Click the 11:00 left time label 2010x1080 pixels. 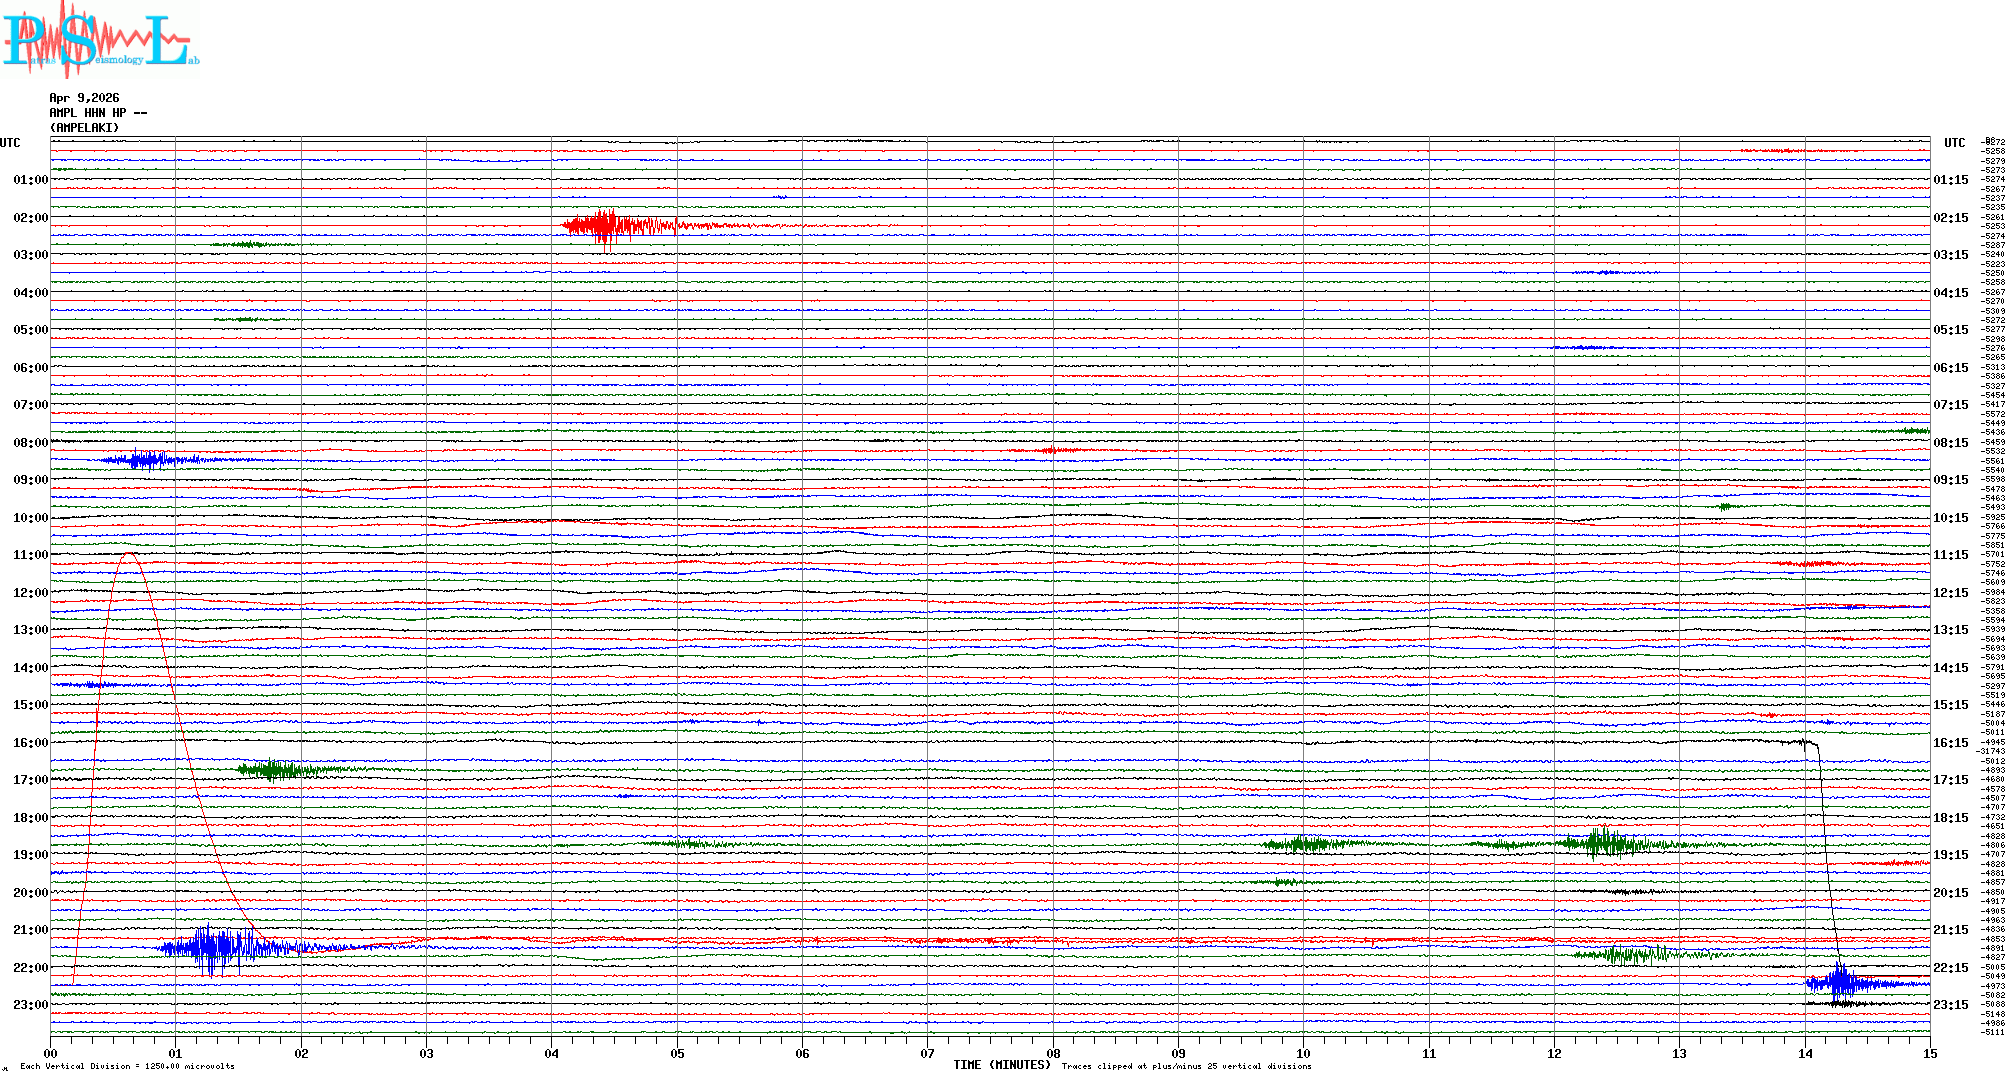coord(30,555)
